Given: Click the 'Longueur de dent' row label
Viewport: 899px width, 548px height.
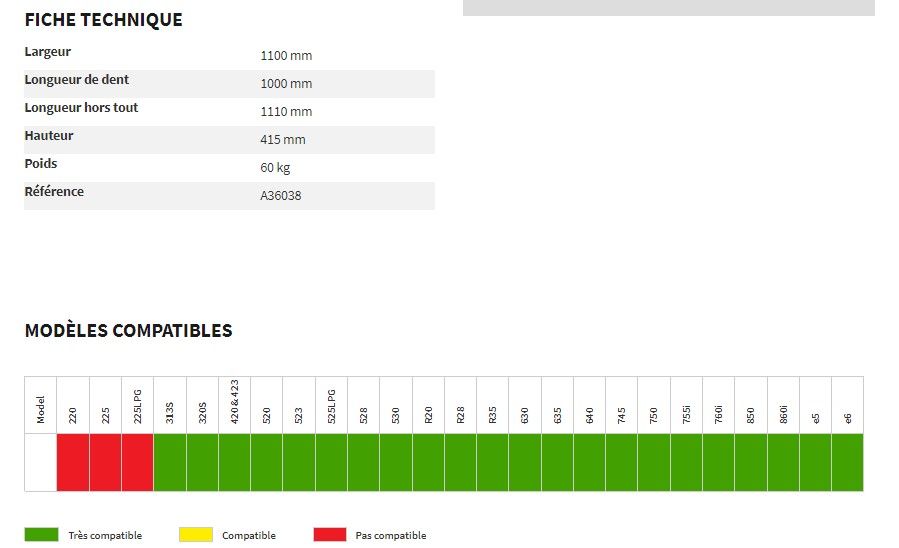Looking at the screenshot, I should coord(77,80).
